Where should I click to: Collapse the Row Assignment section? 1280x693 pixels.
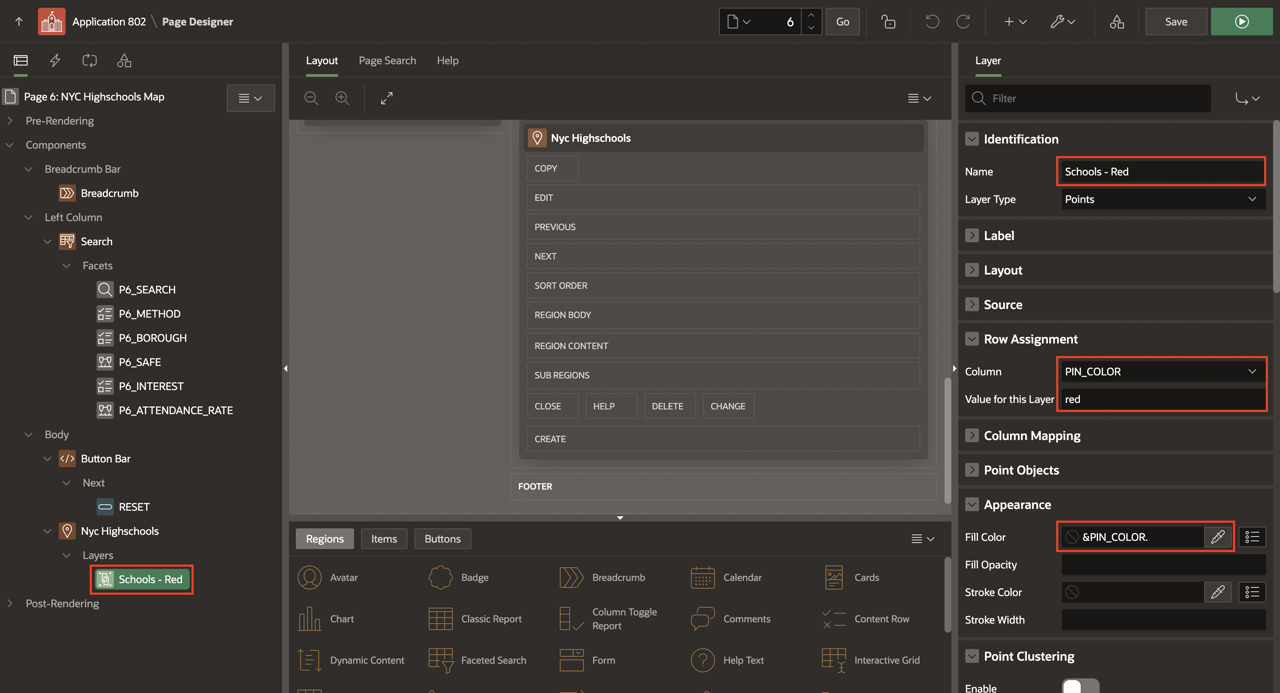pyautogui.click(x=972, y=339)
